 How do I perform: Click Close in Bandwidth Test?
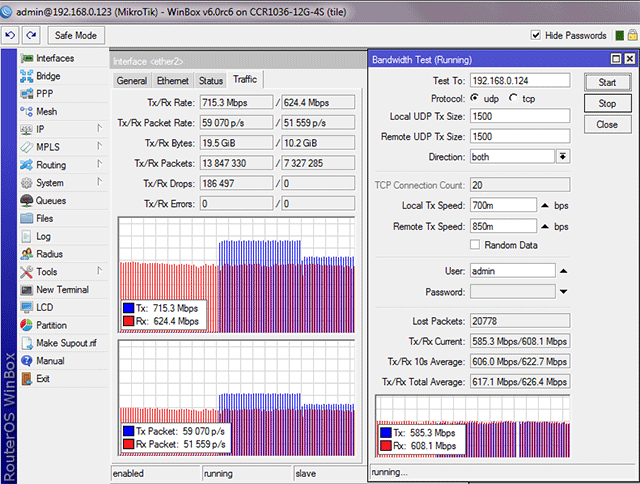click(607, 124)
